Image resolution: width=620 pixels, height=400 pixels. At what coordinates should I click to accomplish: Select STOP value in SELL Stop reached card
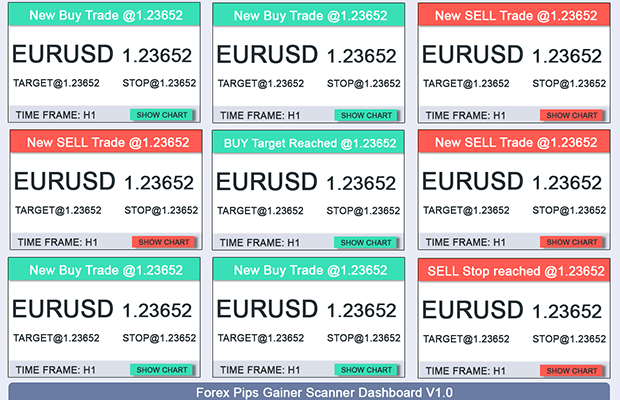tap(568, 338)
